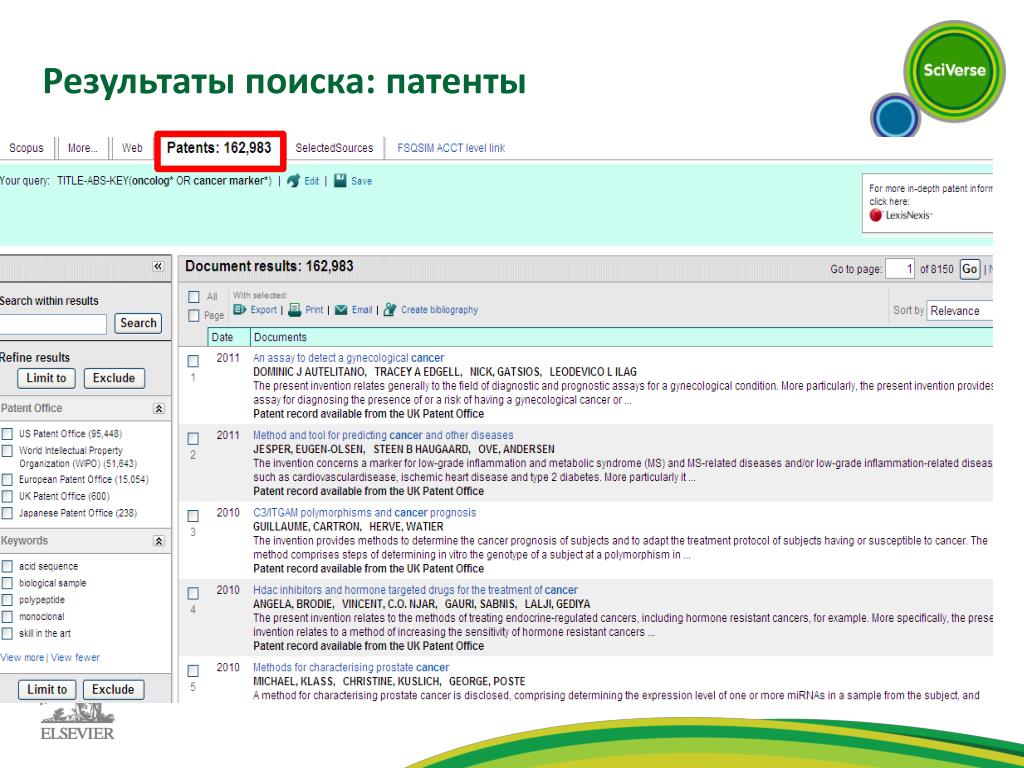The width and height of the screenshot is (1024, 768).
Task: Click the Search within results button
Action: coord(138,323)
